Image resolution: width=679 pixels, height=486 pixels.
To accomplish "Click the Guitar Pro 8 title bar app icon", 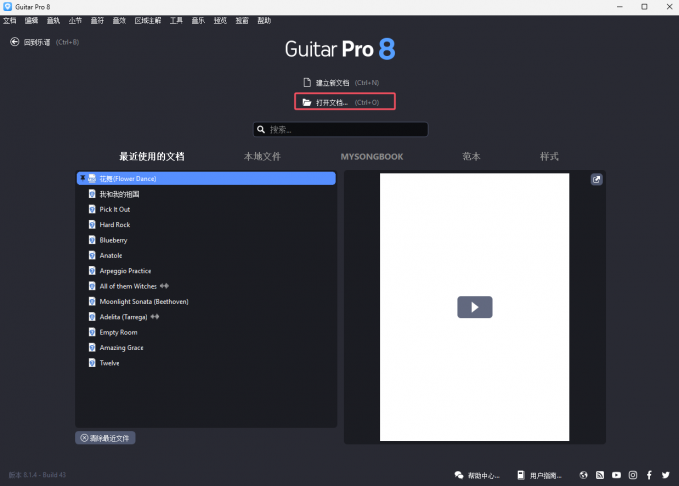I will click(x=7, y=6).
